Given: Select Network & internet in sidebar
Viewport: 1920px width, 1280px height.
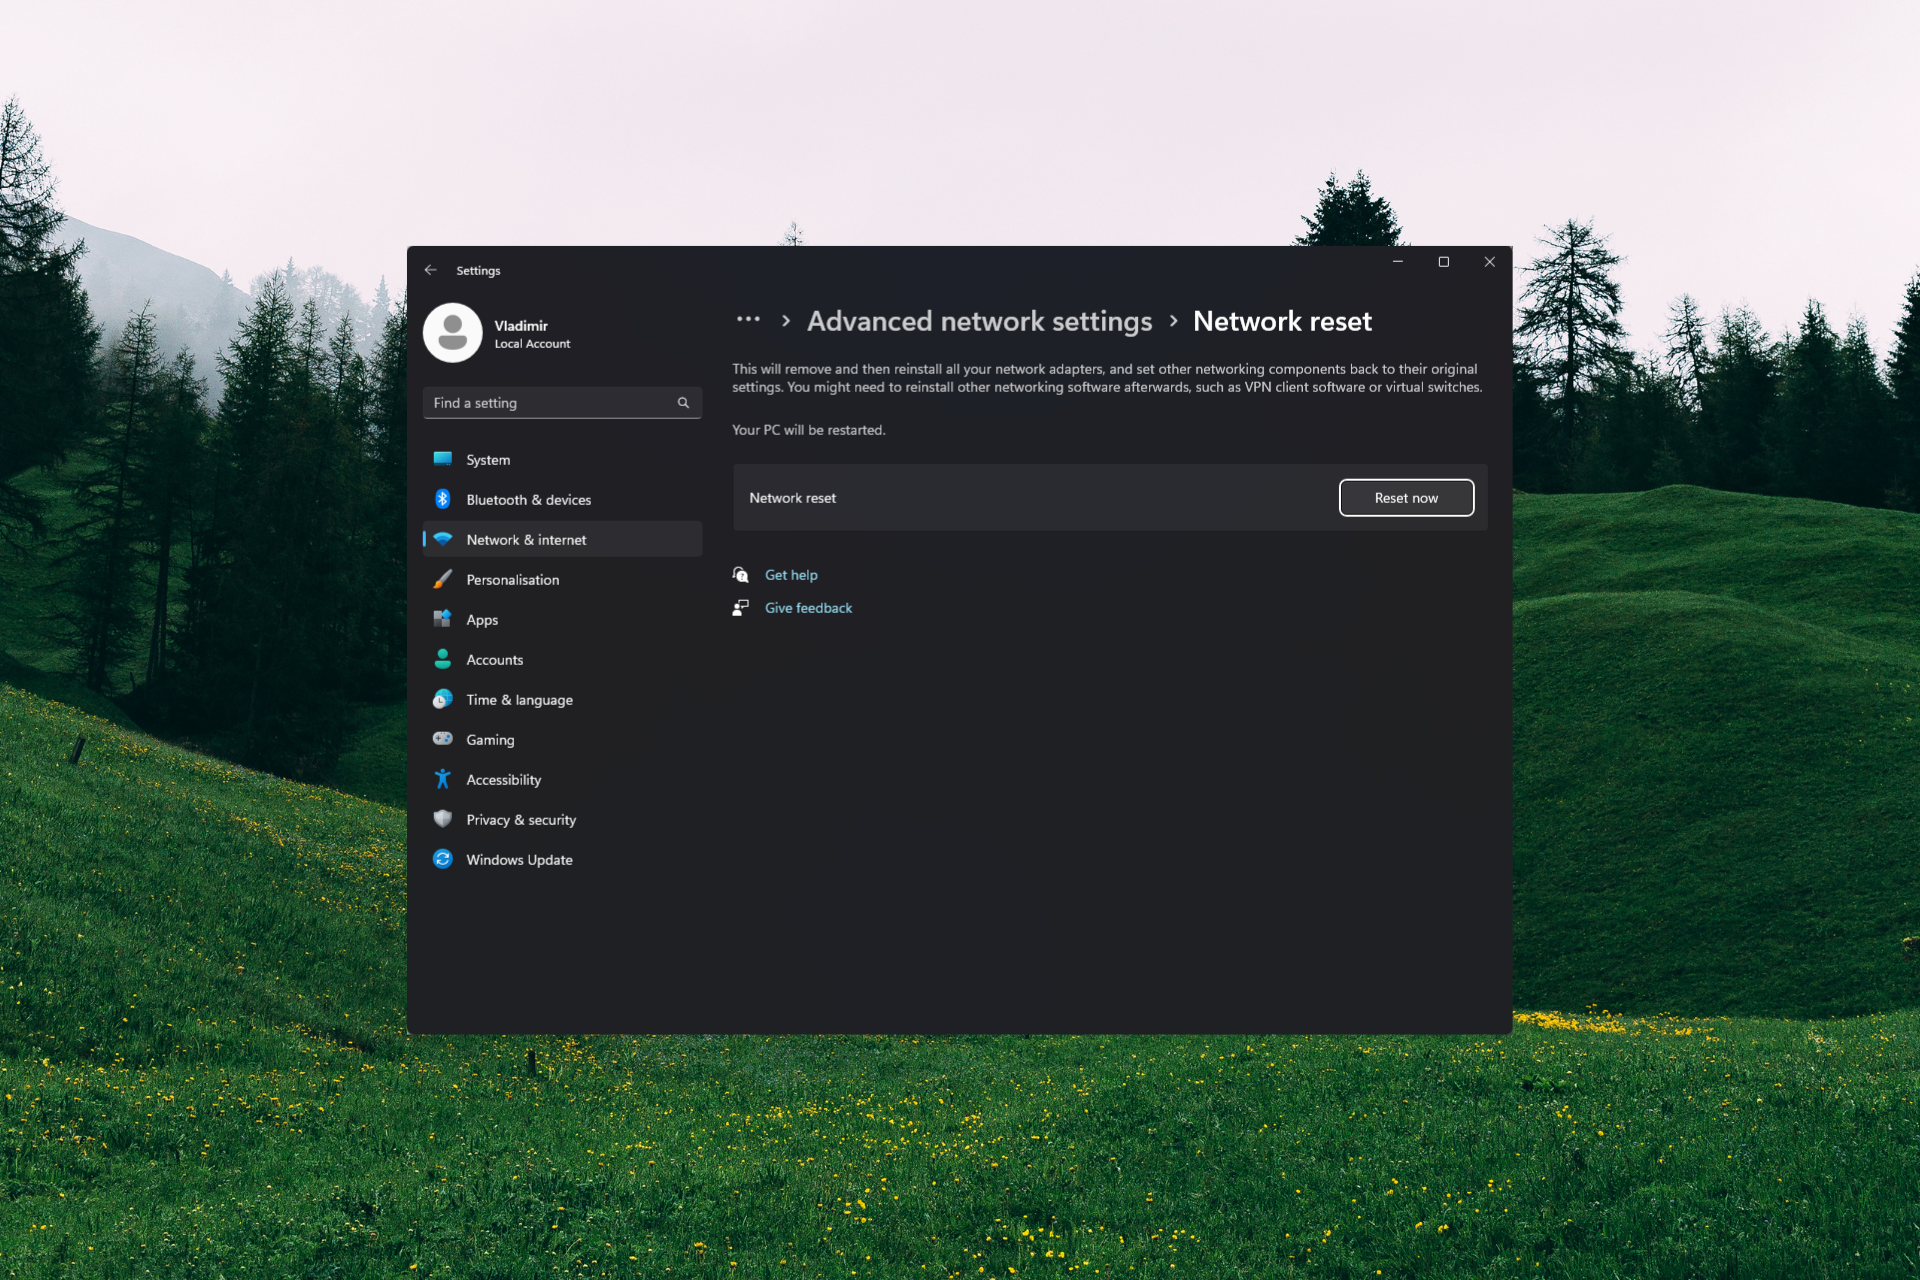Looking at the screenshot, I should tap(526, 540).
